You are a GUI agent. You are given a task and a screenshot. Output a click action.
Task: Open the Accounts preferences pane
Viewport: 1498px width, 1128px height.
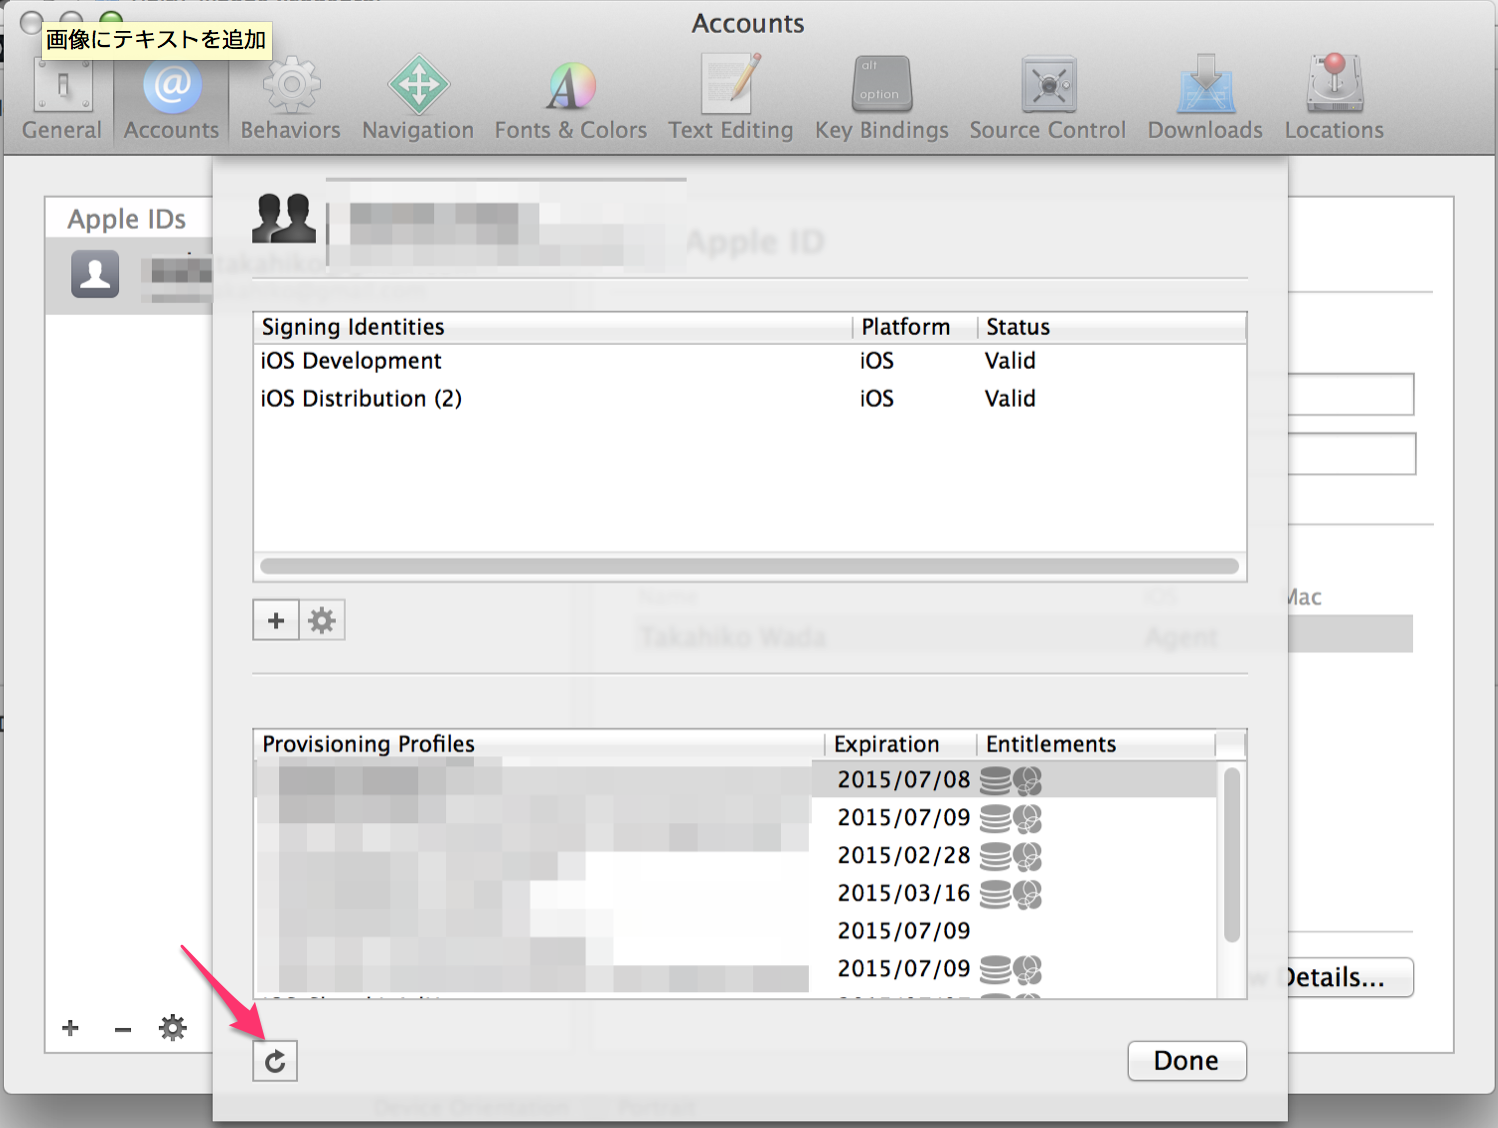point(170,95)
